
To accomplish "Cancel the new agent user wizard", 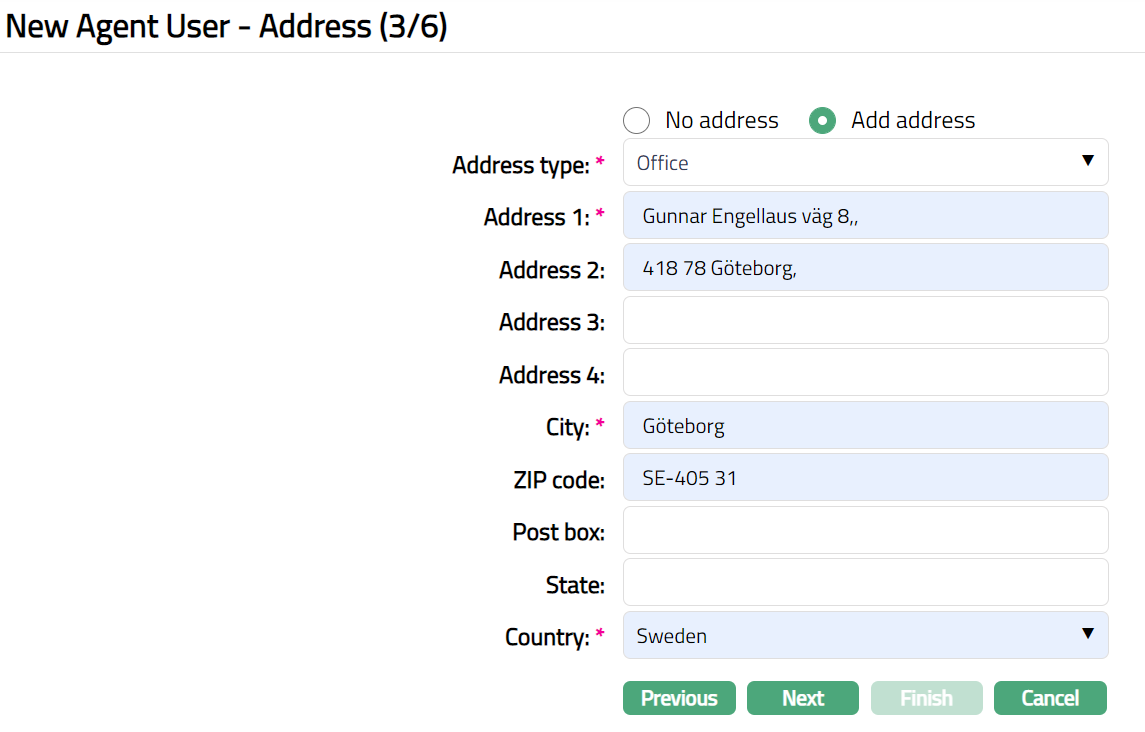I will pos(1050,698).
